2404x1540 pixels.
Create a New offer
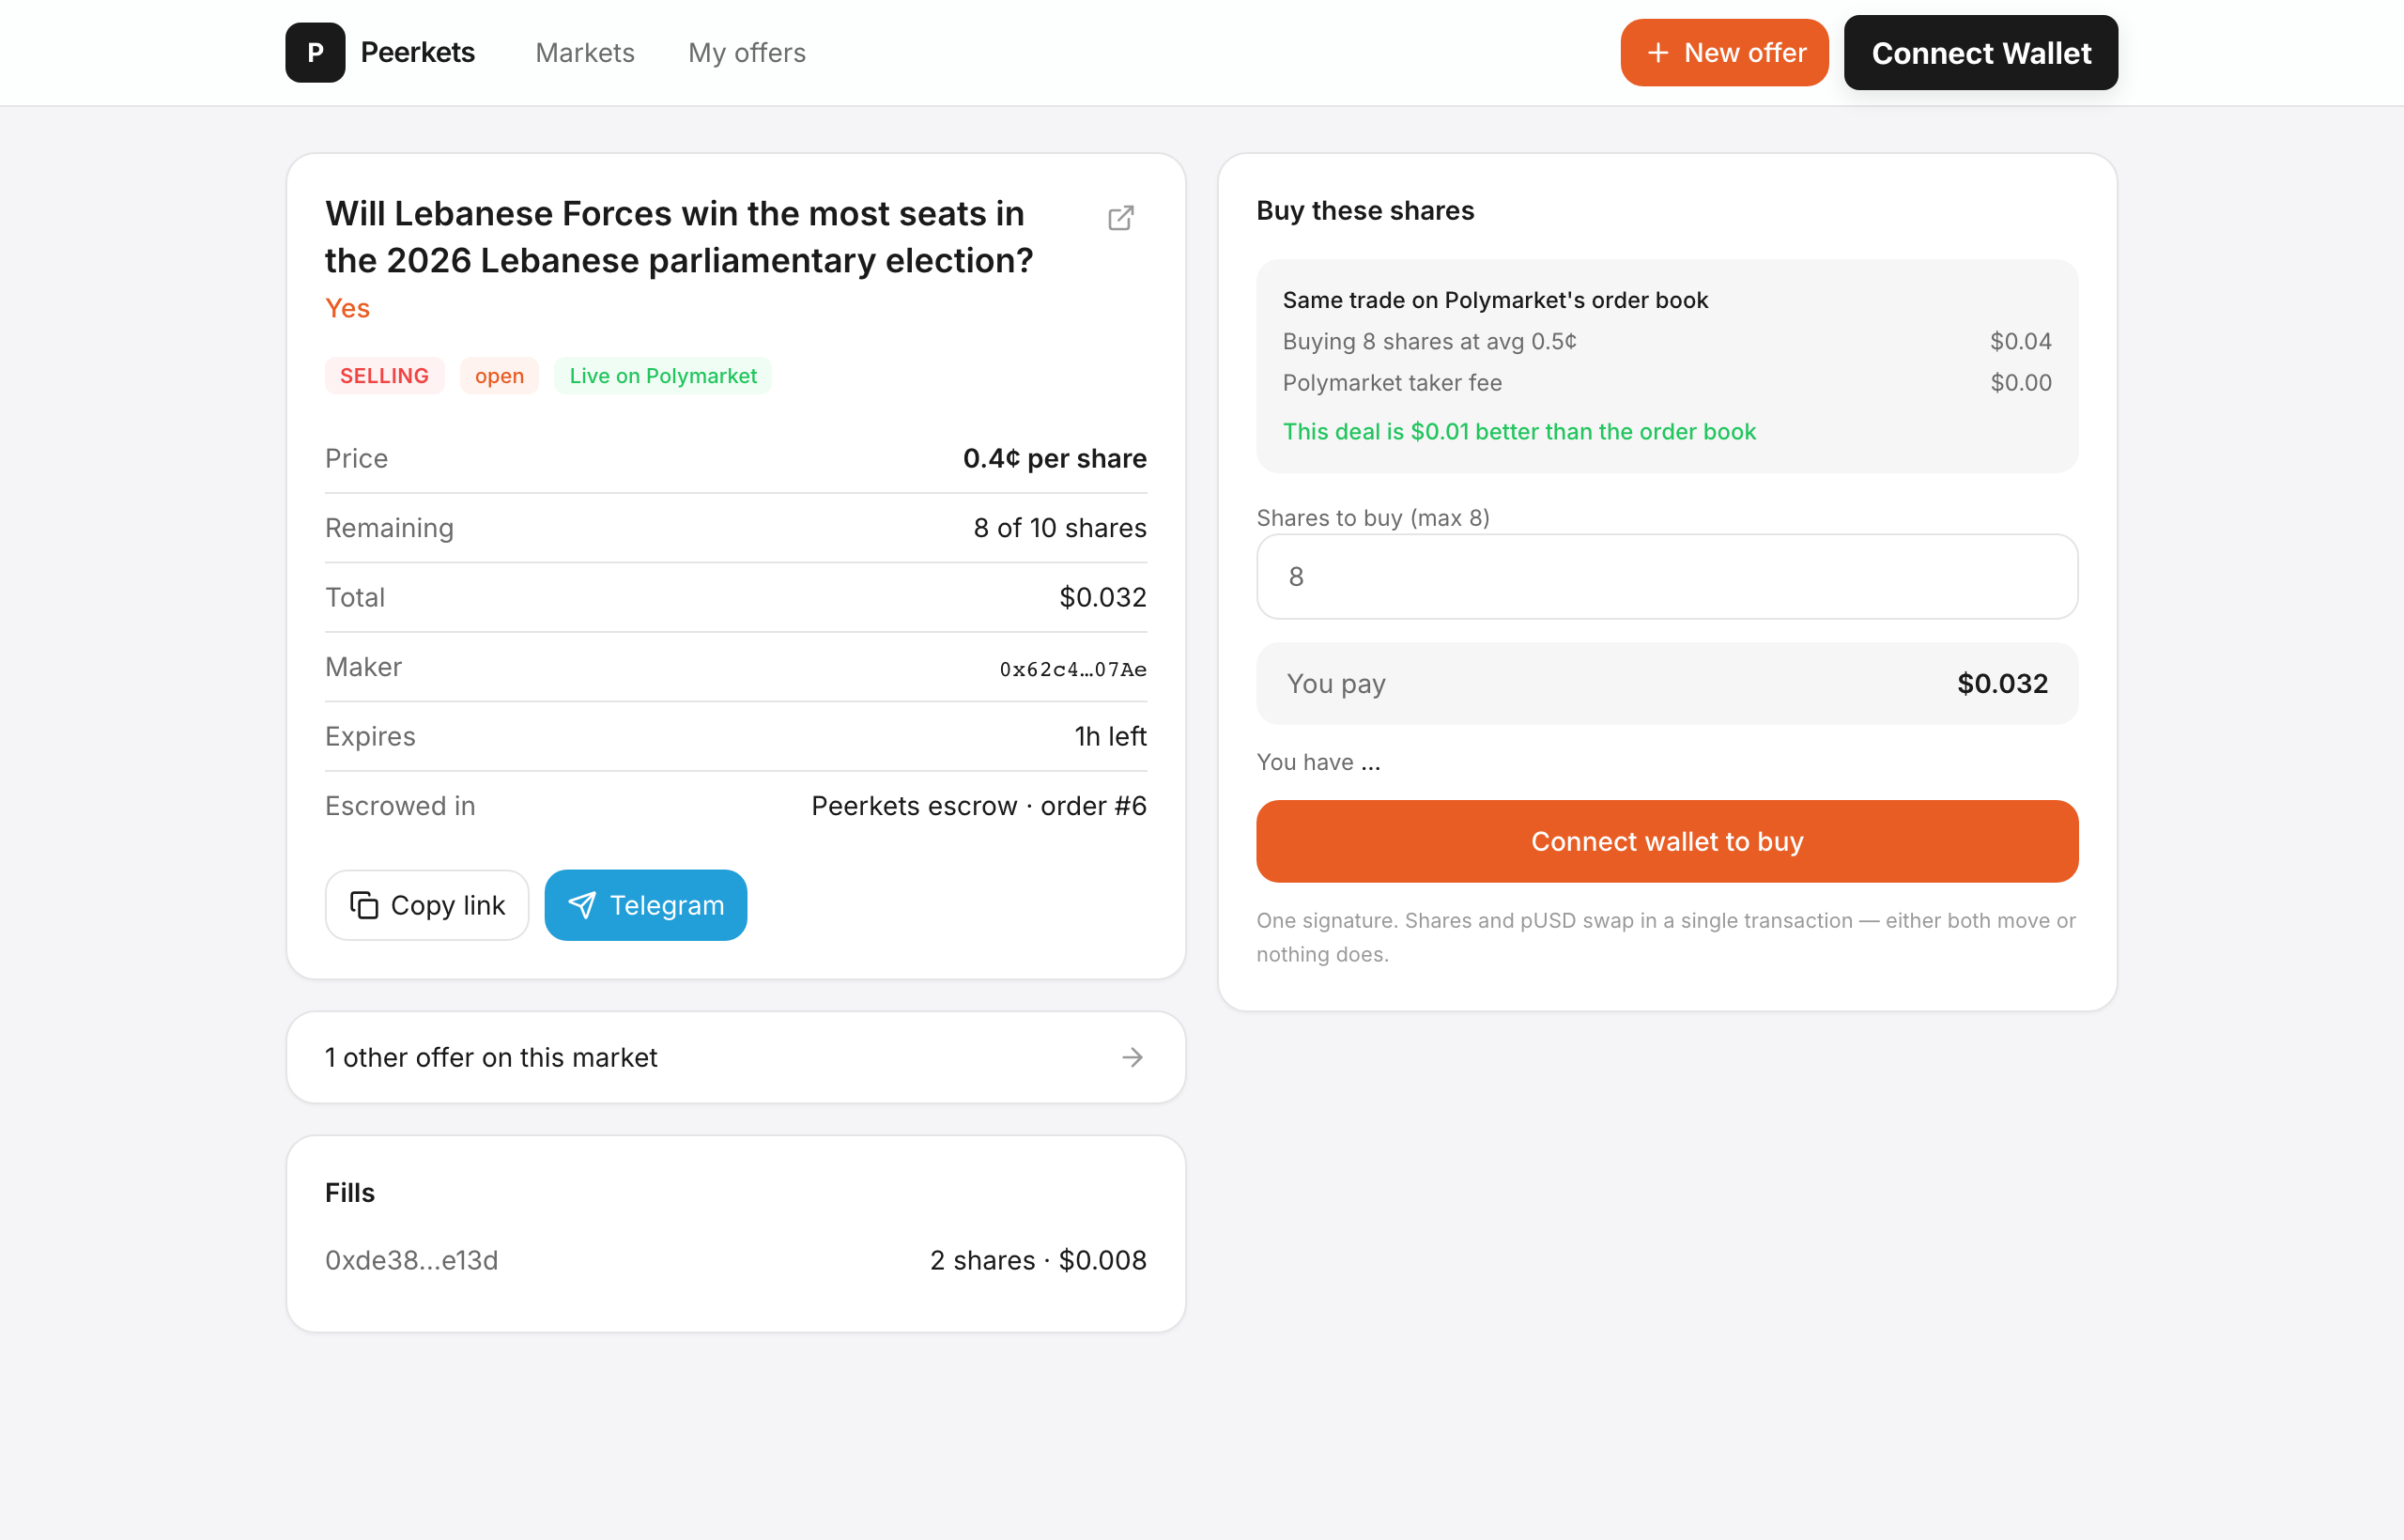[1724, 52]
